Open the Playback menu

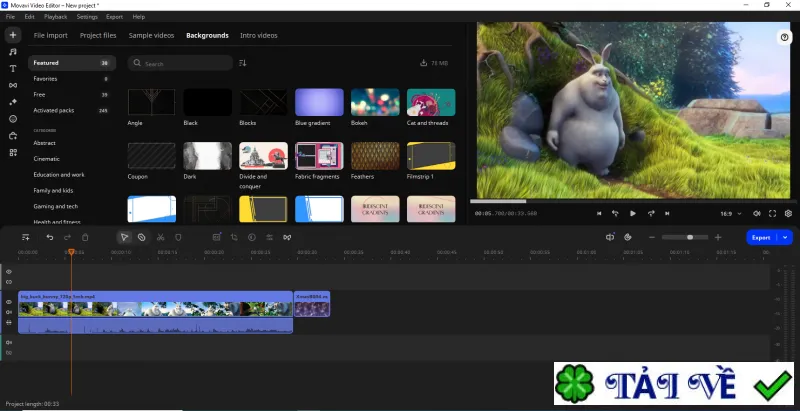55,17
